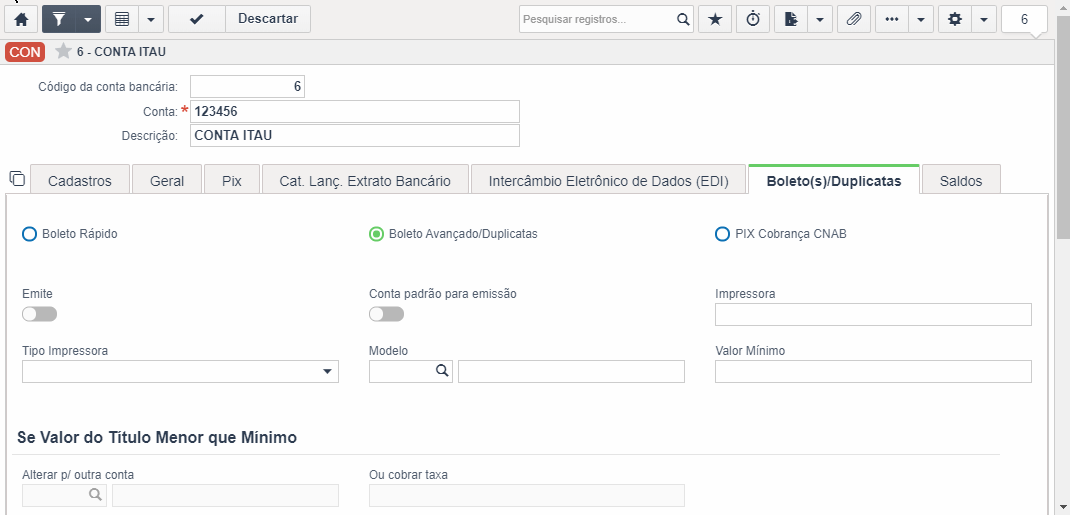The height and width of the screenshot is (515, 1070).
Task: Expand the settings gear dropdown arrow
Action: (983, 19)
